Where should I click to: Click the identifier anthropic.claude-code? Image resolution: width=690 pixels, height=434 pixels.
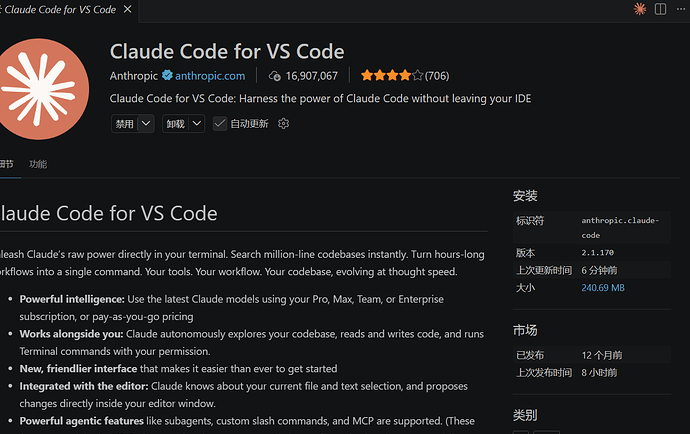[x=620, y=228]
